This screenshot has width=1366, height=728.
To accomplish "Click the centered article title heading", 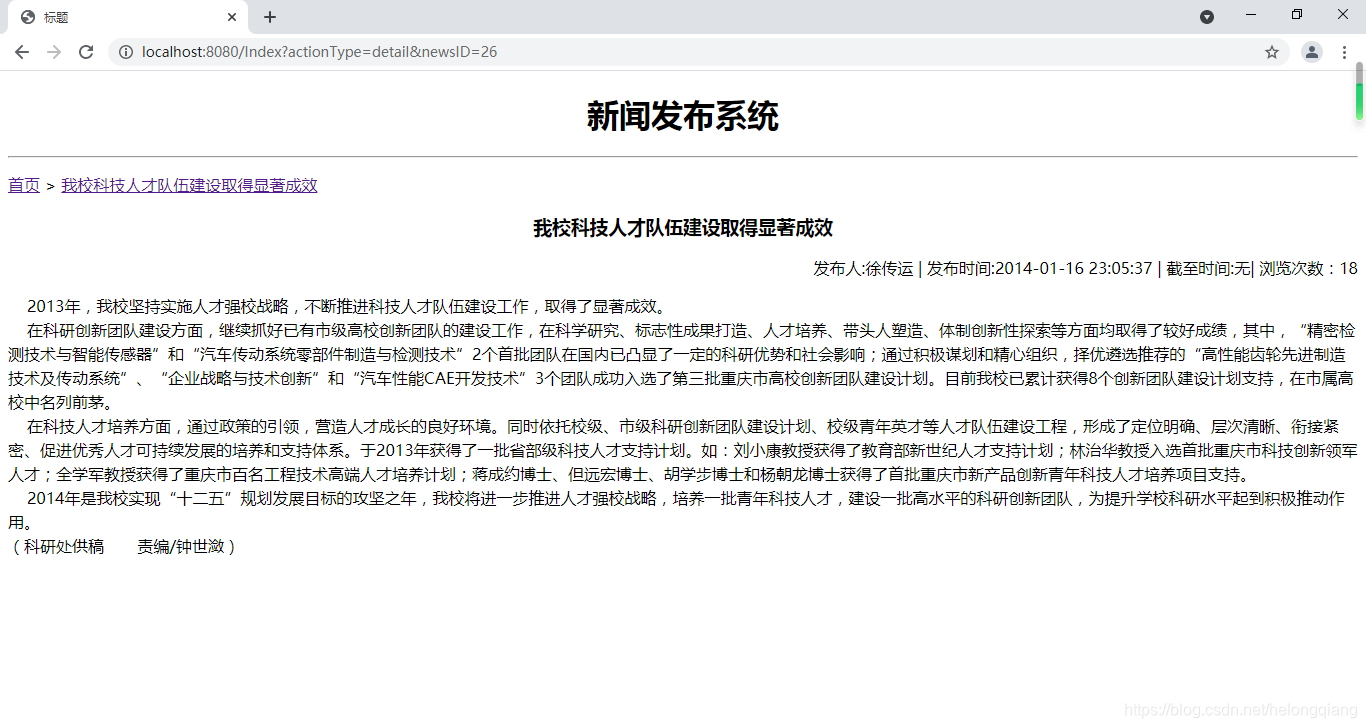I will point(683,228).
